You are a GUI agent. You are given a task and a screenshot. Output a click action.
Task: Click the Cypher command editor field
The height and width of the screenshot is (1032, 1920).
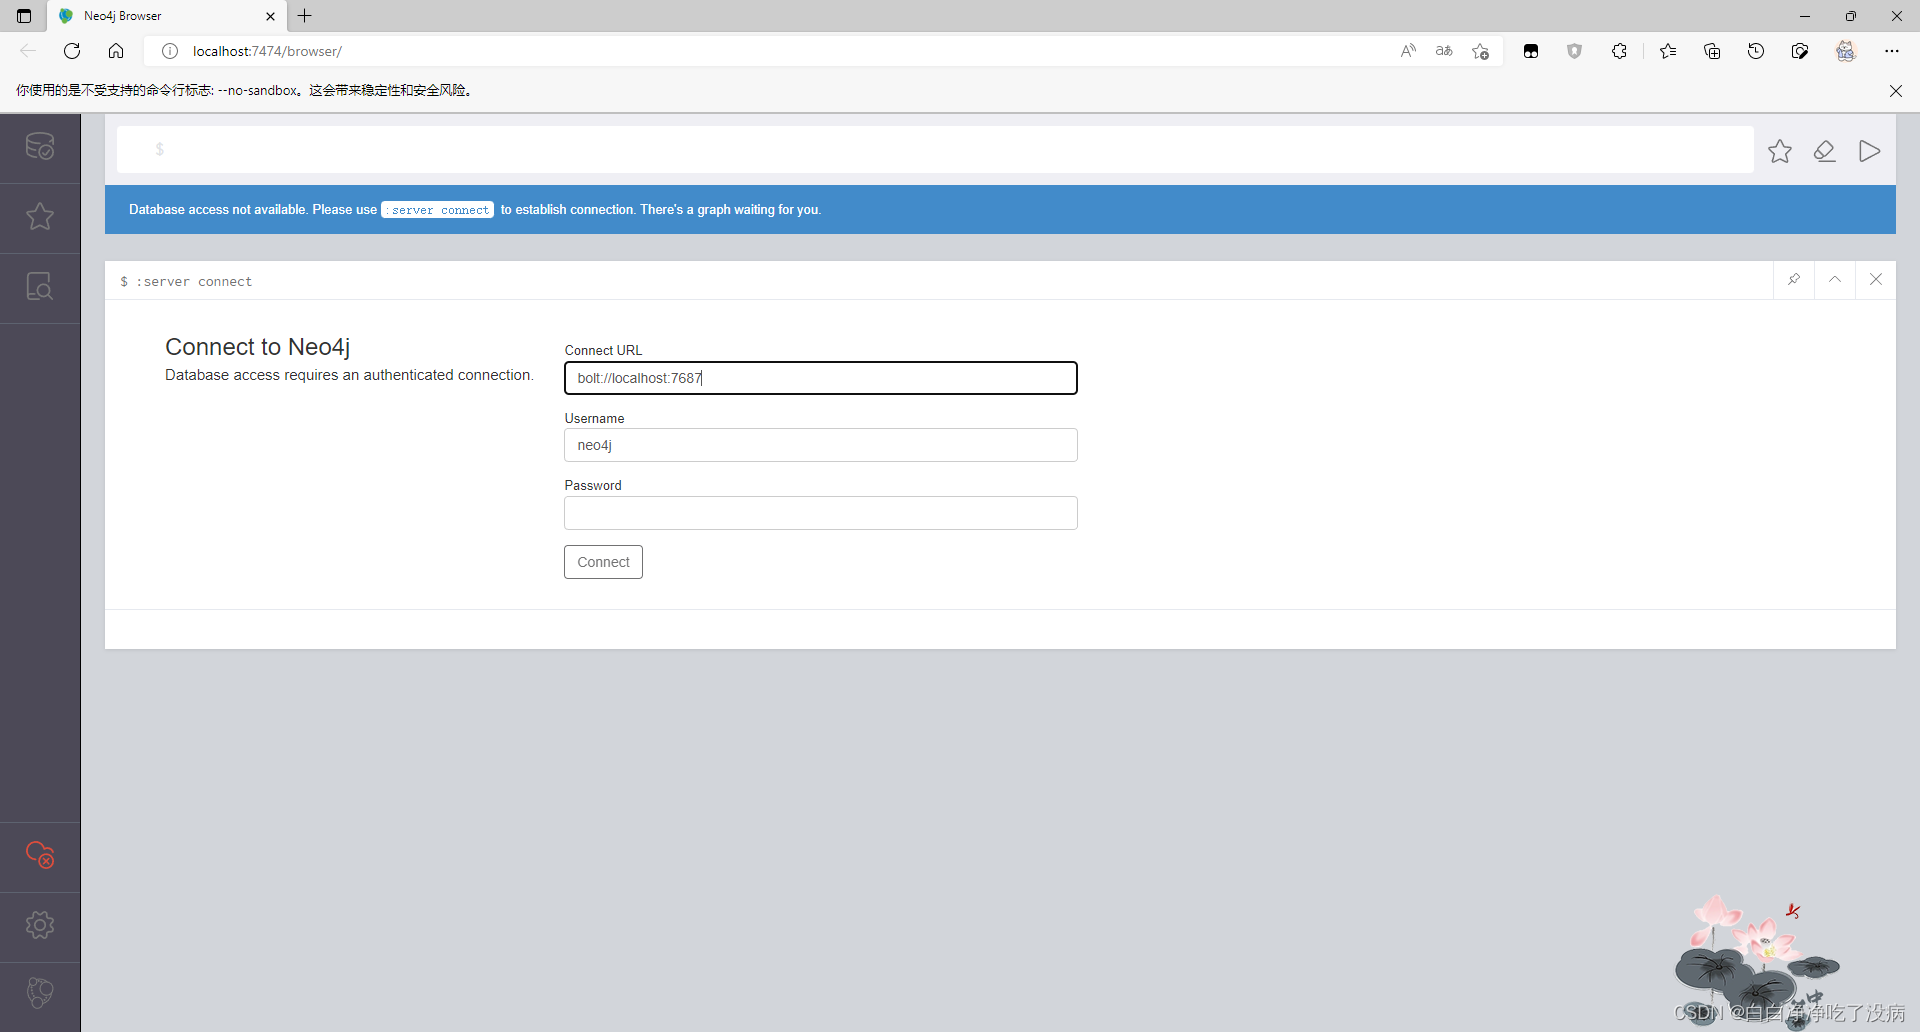point(935,149)
